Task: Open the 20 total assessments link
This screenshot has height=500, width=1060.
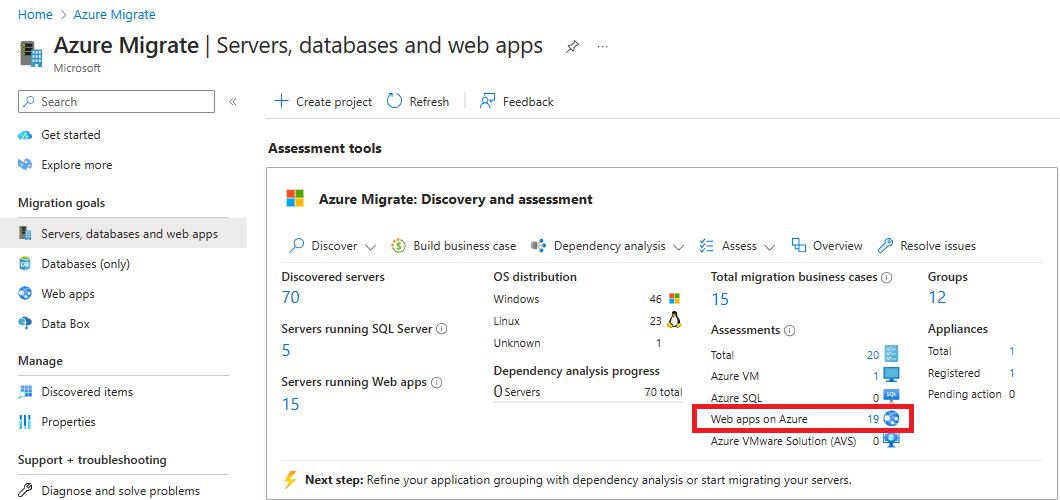Action: pos(873,355)
